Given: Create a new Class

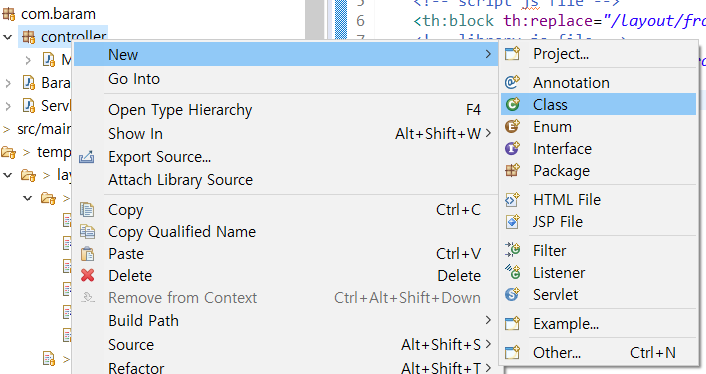Looking at the screenshot, I should click(598, 104).
